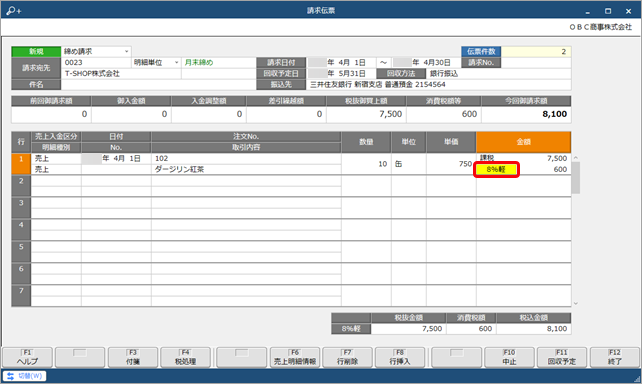The width and height of the screenshot is (642, 384).
Task: Delete the row with F7 行削除
Action: [347, 357]
